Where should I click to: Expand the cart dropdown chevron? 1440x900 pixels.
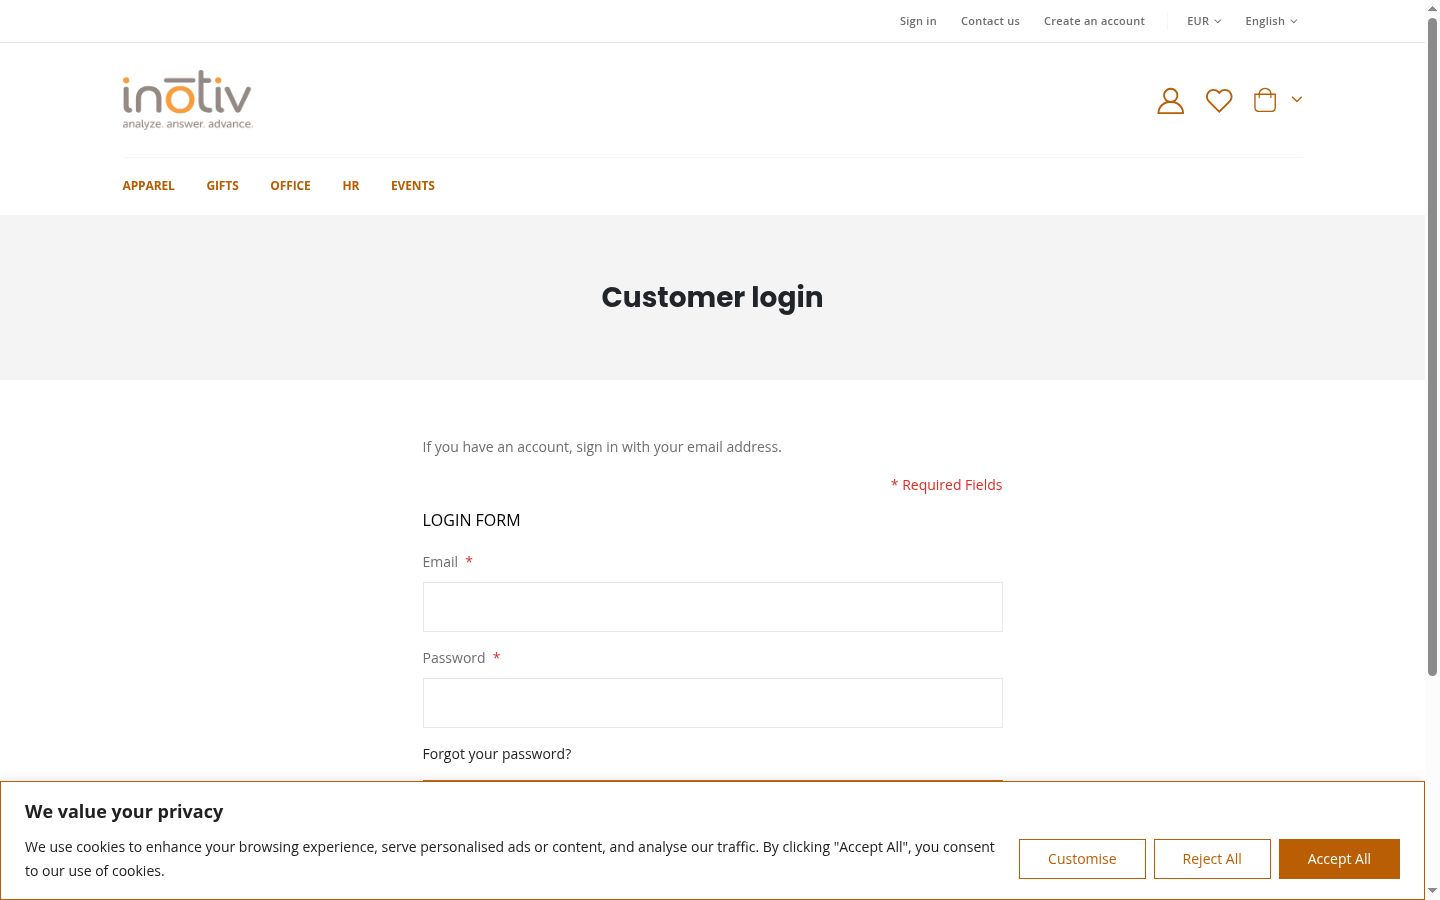point(1297,99)
